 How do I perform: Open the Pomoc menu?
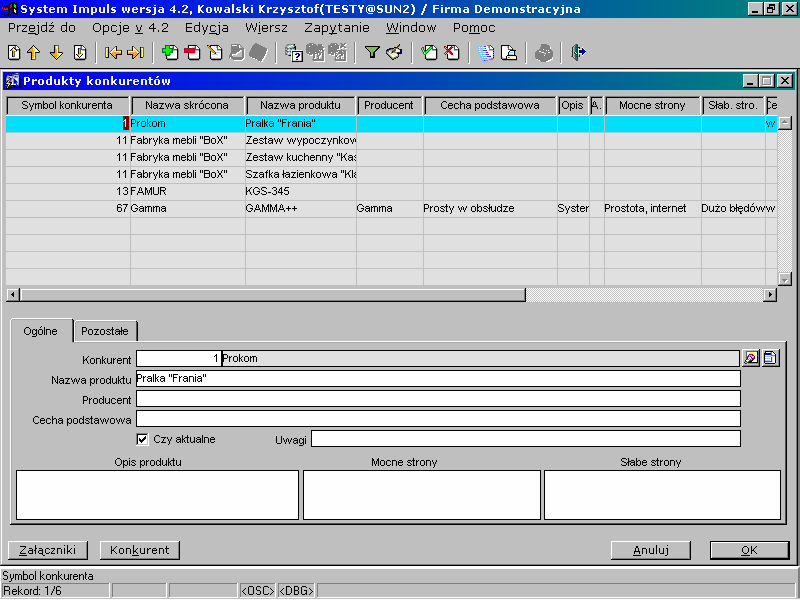474,28
